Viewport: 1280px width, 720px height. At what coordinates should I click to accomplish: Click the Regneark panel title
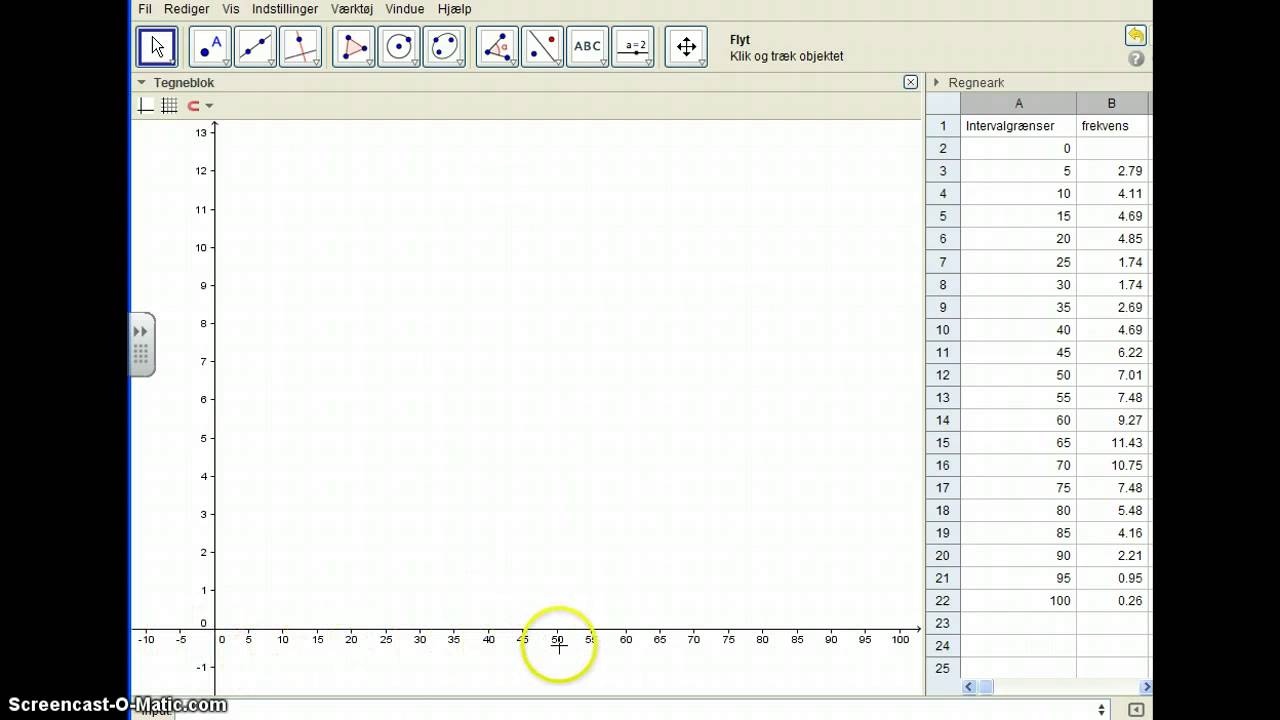(x=976, y=83)
